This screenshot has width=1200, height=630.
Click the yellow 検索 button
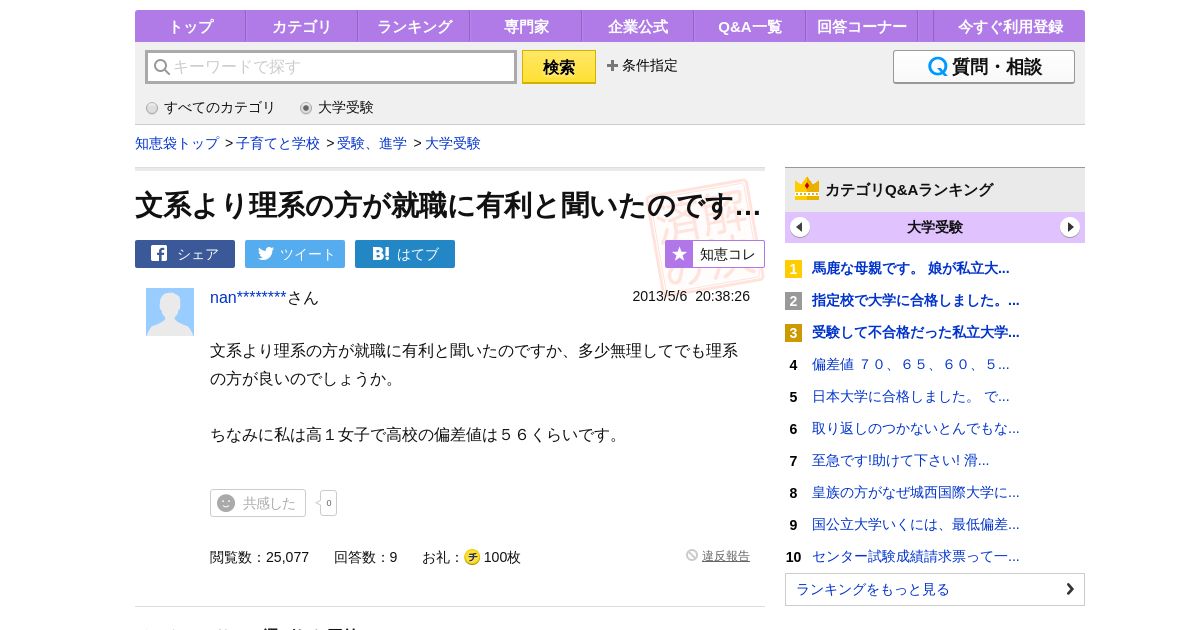click(x=559, y=67)
